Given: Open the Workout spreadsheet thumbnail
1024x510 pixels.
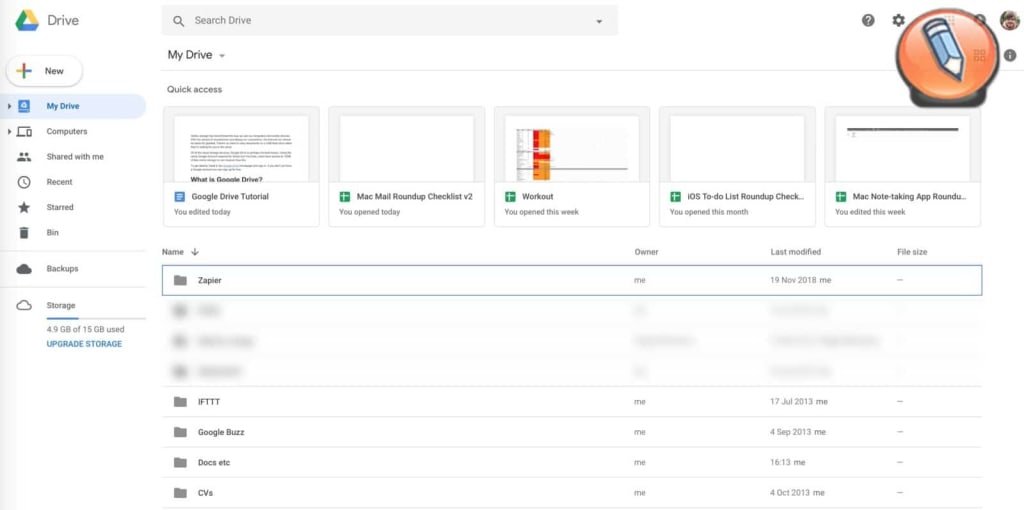Looking at the screenshot, I should click(572, 149).
